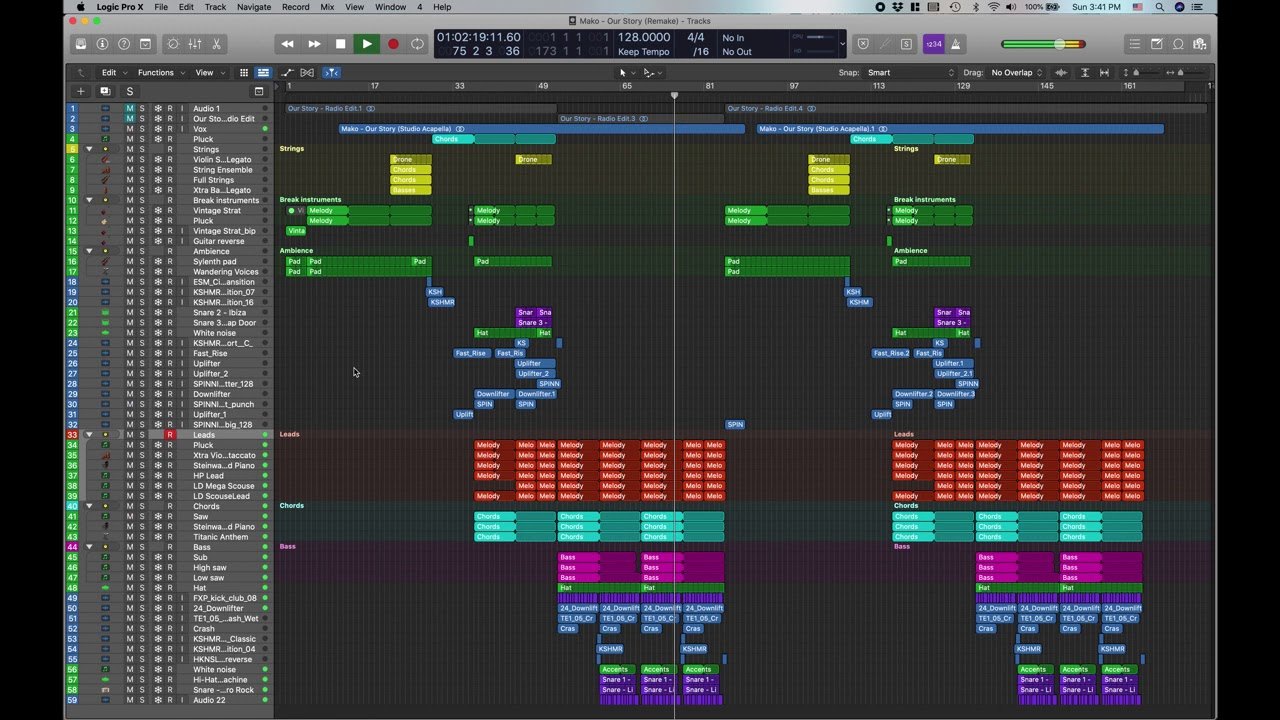1280x720 pixels.
Task: Unmute the Audio 1 track
Action: coord(130,108)
